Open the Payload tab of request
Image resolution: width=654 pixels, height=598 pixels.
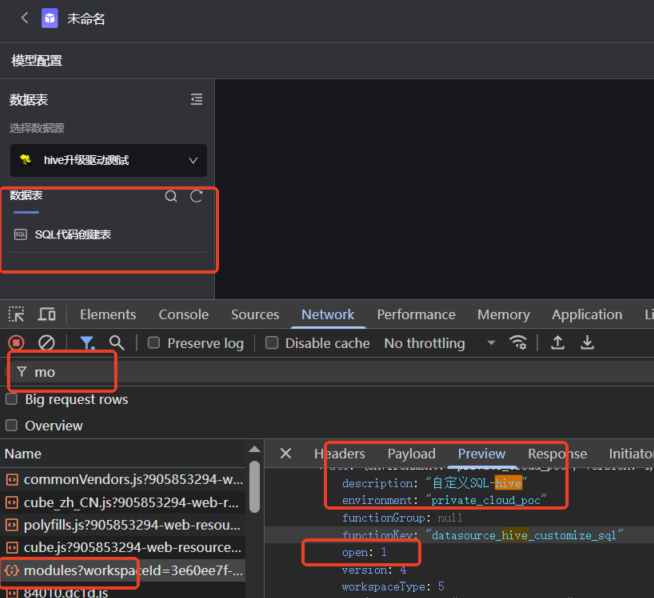coord(411,454)
